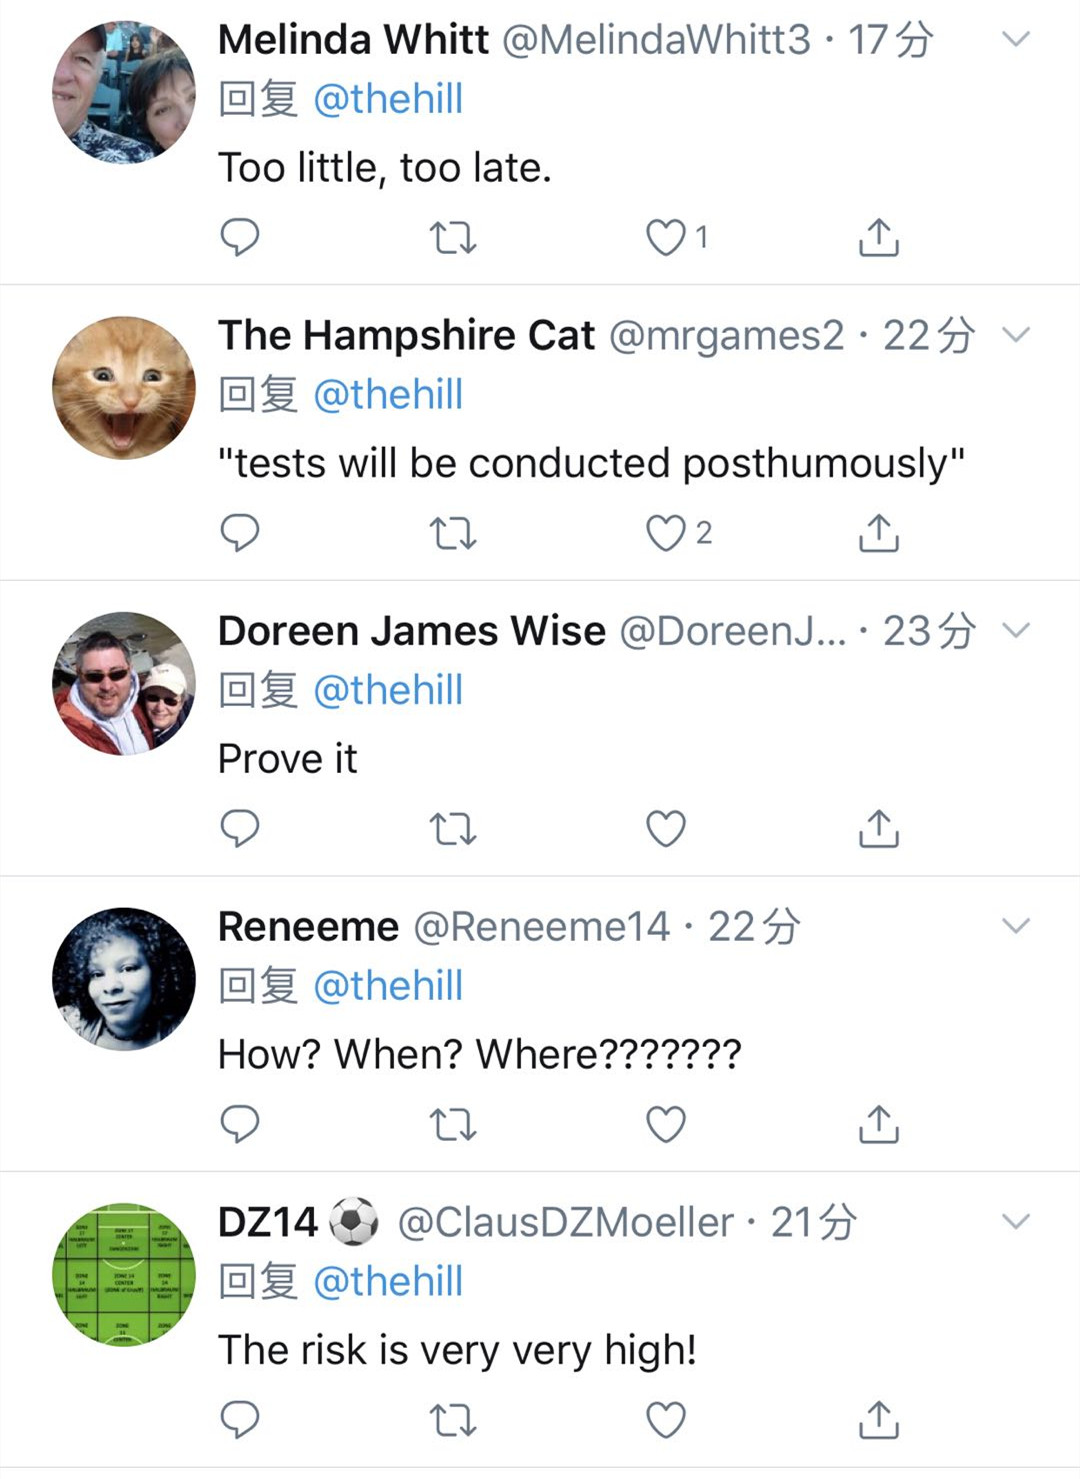Retweet Reneeme's "How? When? Where" tweet

[x=452, y=1124]
